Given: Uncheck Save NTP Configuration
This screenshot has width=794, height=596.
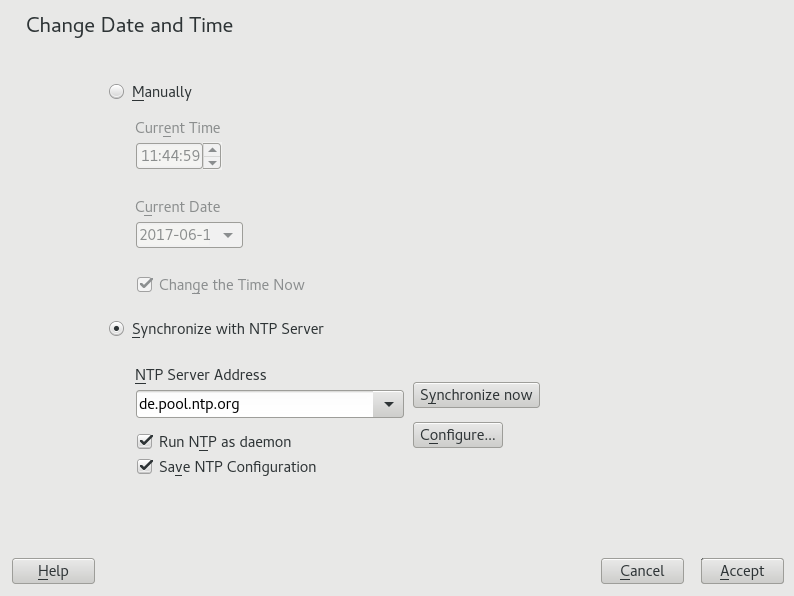Looking at the screenshot, I should point(145,467).
